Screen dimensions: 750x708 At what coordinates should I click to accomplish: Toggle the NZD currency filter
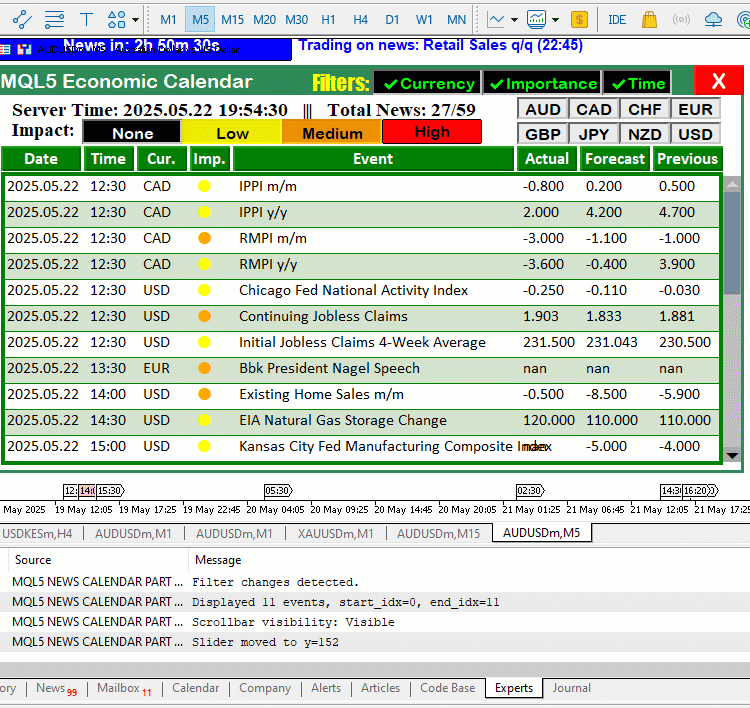[x=645, y=134]
